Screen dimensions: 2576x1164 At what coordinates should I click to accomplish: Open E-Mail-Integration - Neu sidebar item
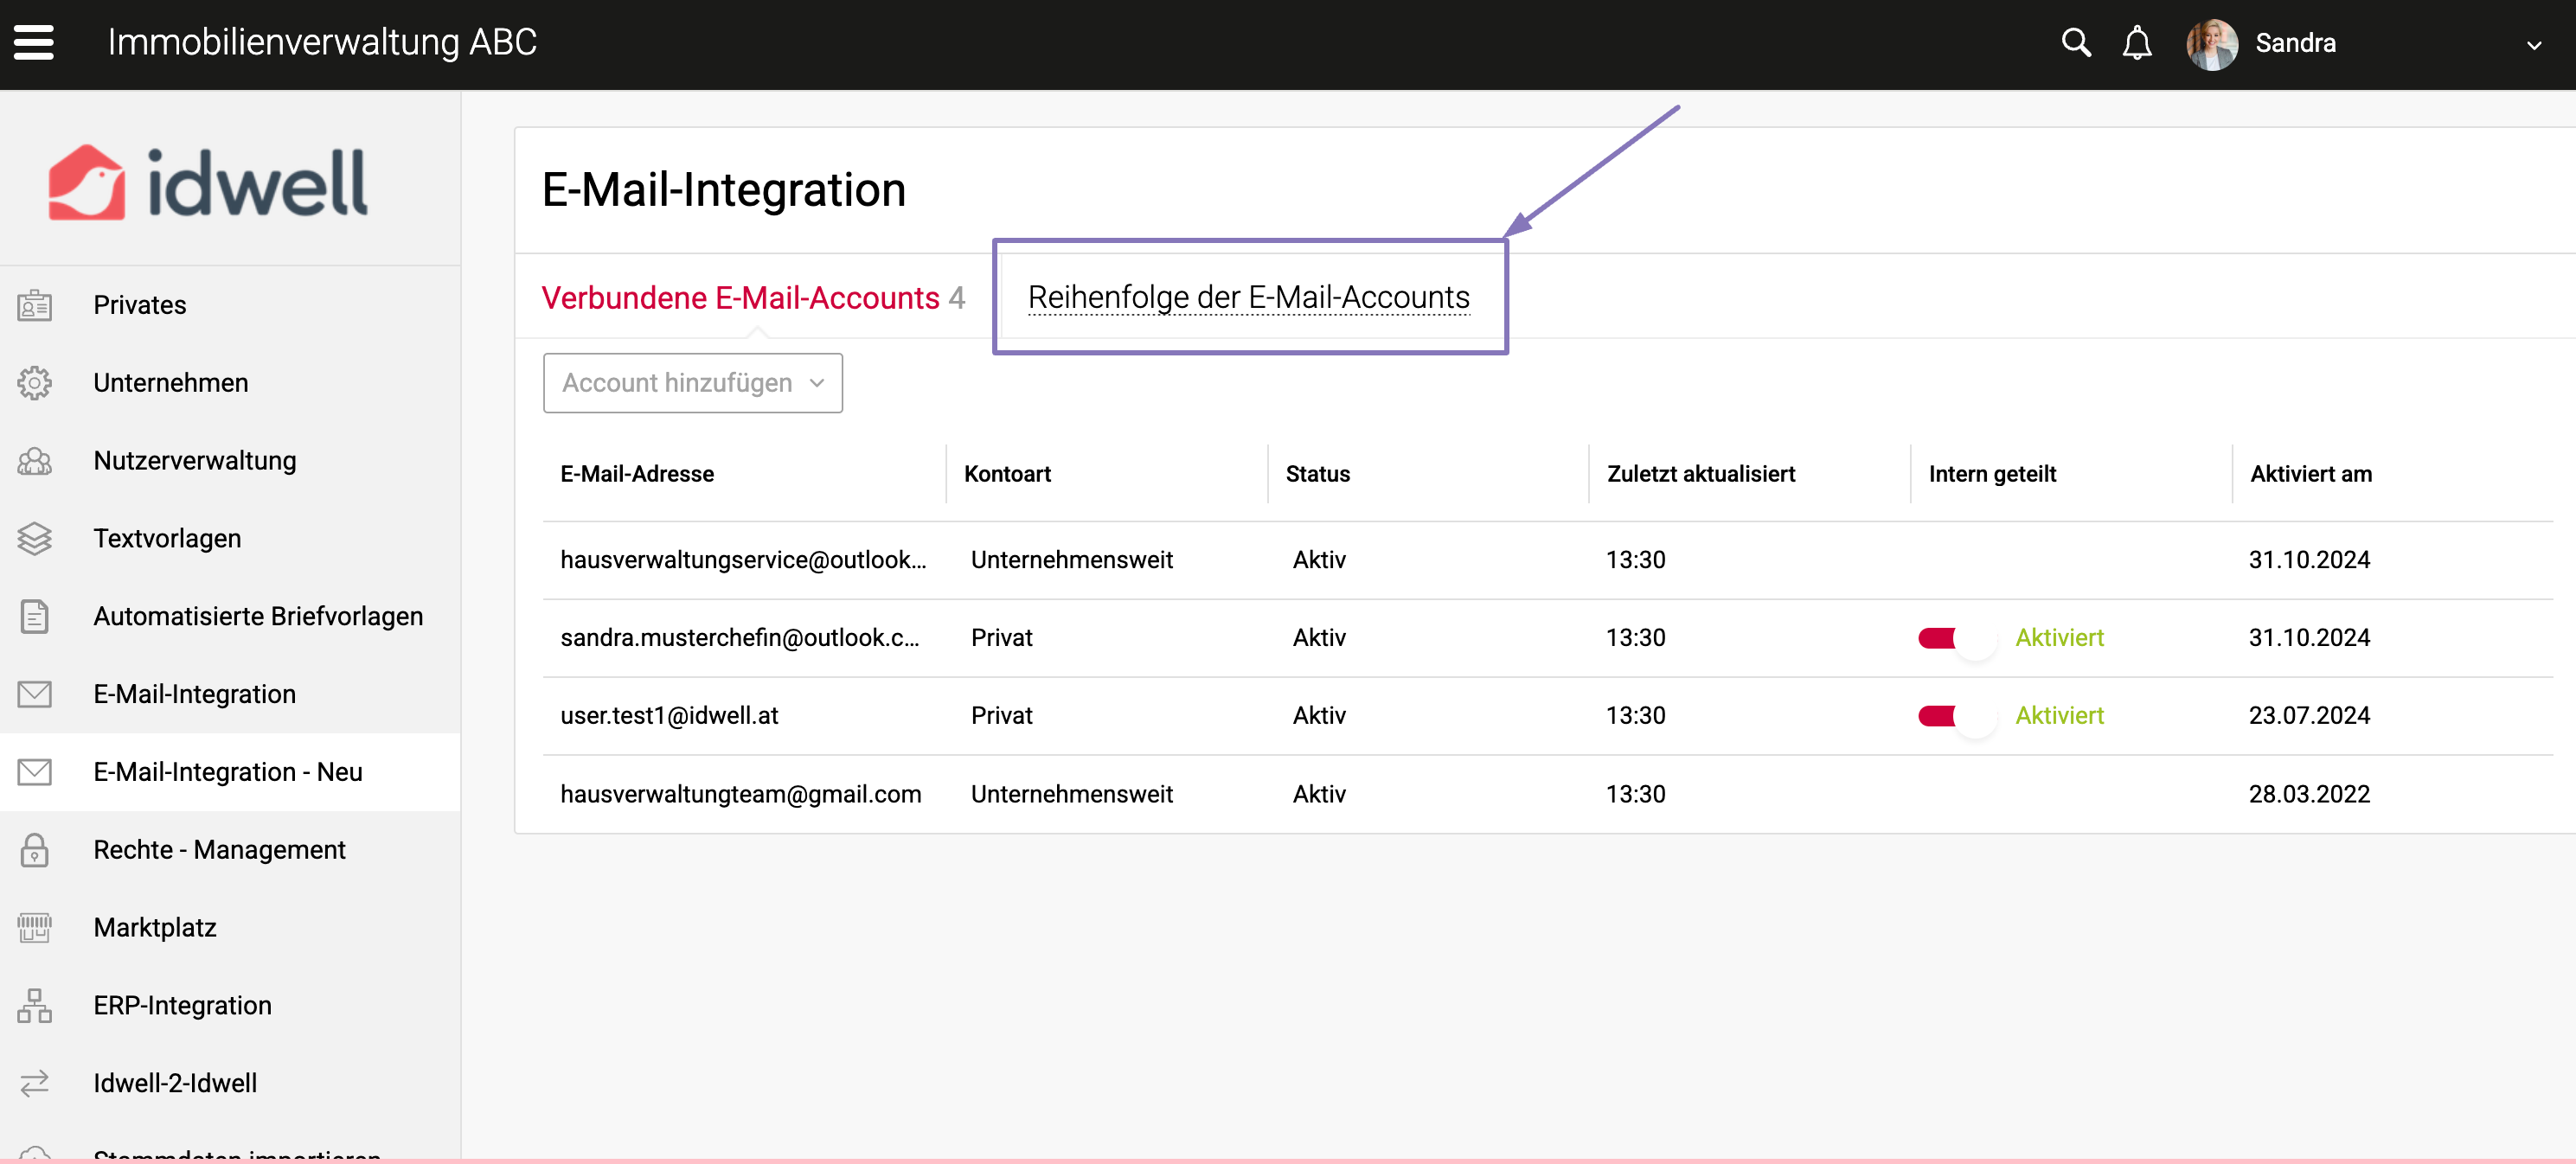pyautogui.click(x=228, y=772)
